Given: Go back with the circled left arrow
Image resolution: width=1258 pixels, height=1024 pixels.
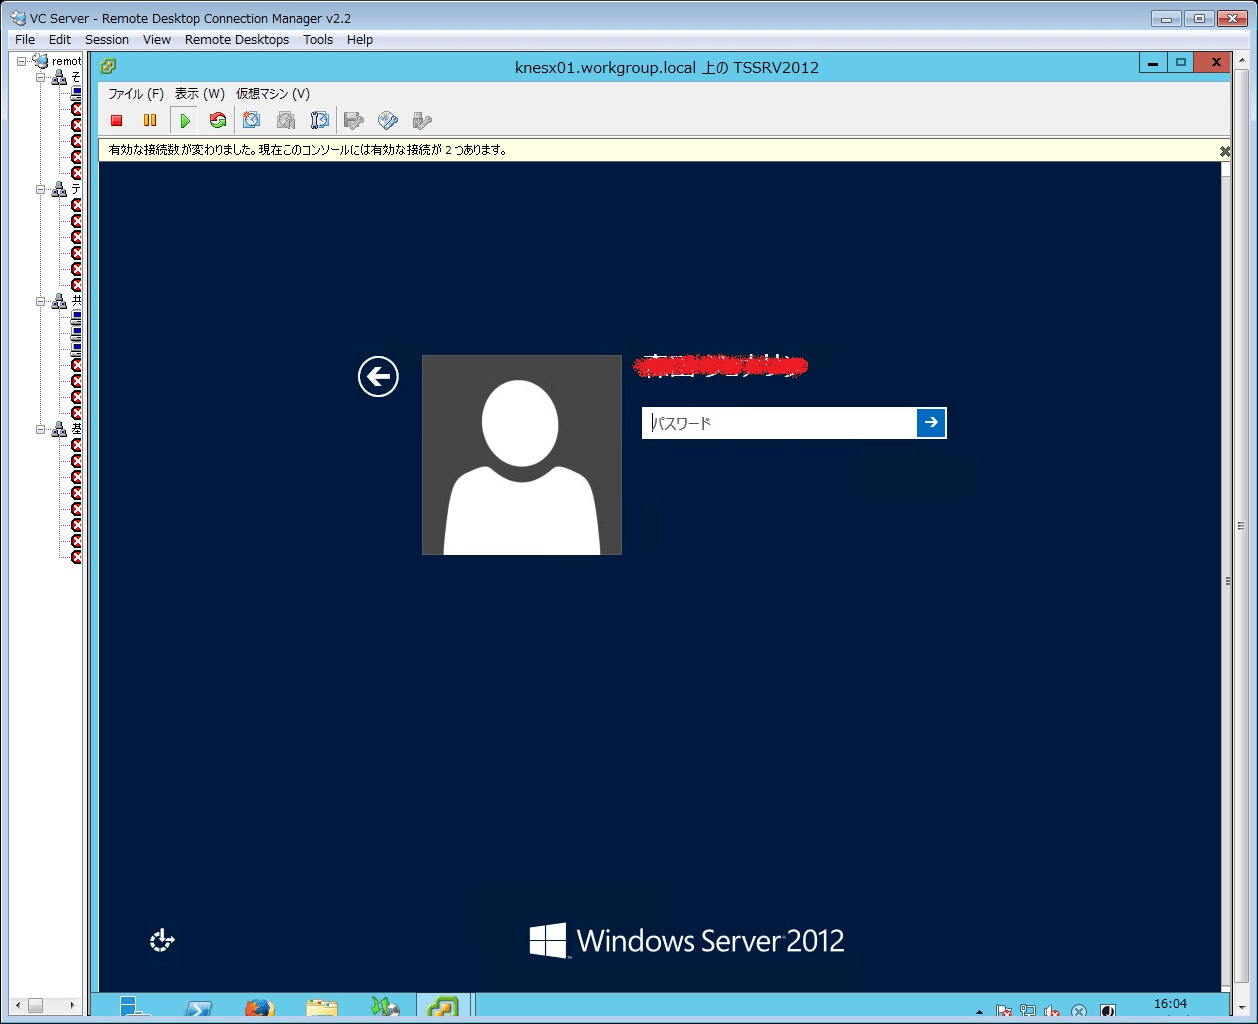Looking at the screenshot, I should click(378, 376).
